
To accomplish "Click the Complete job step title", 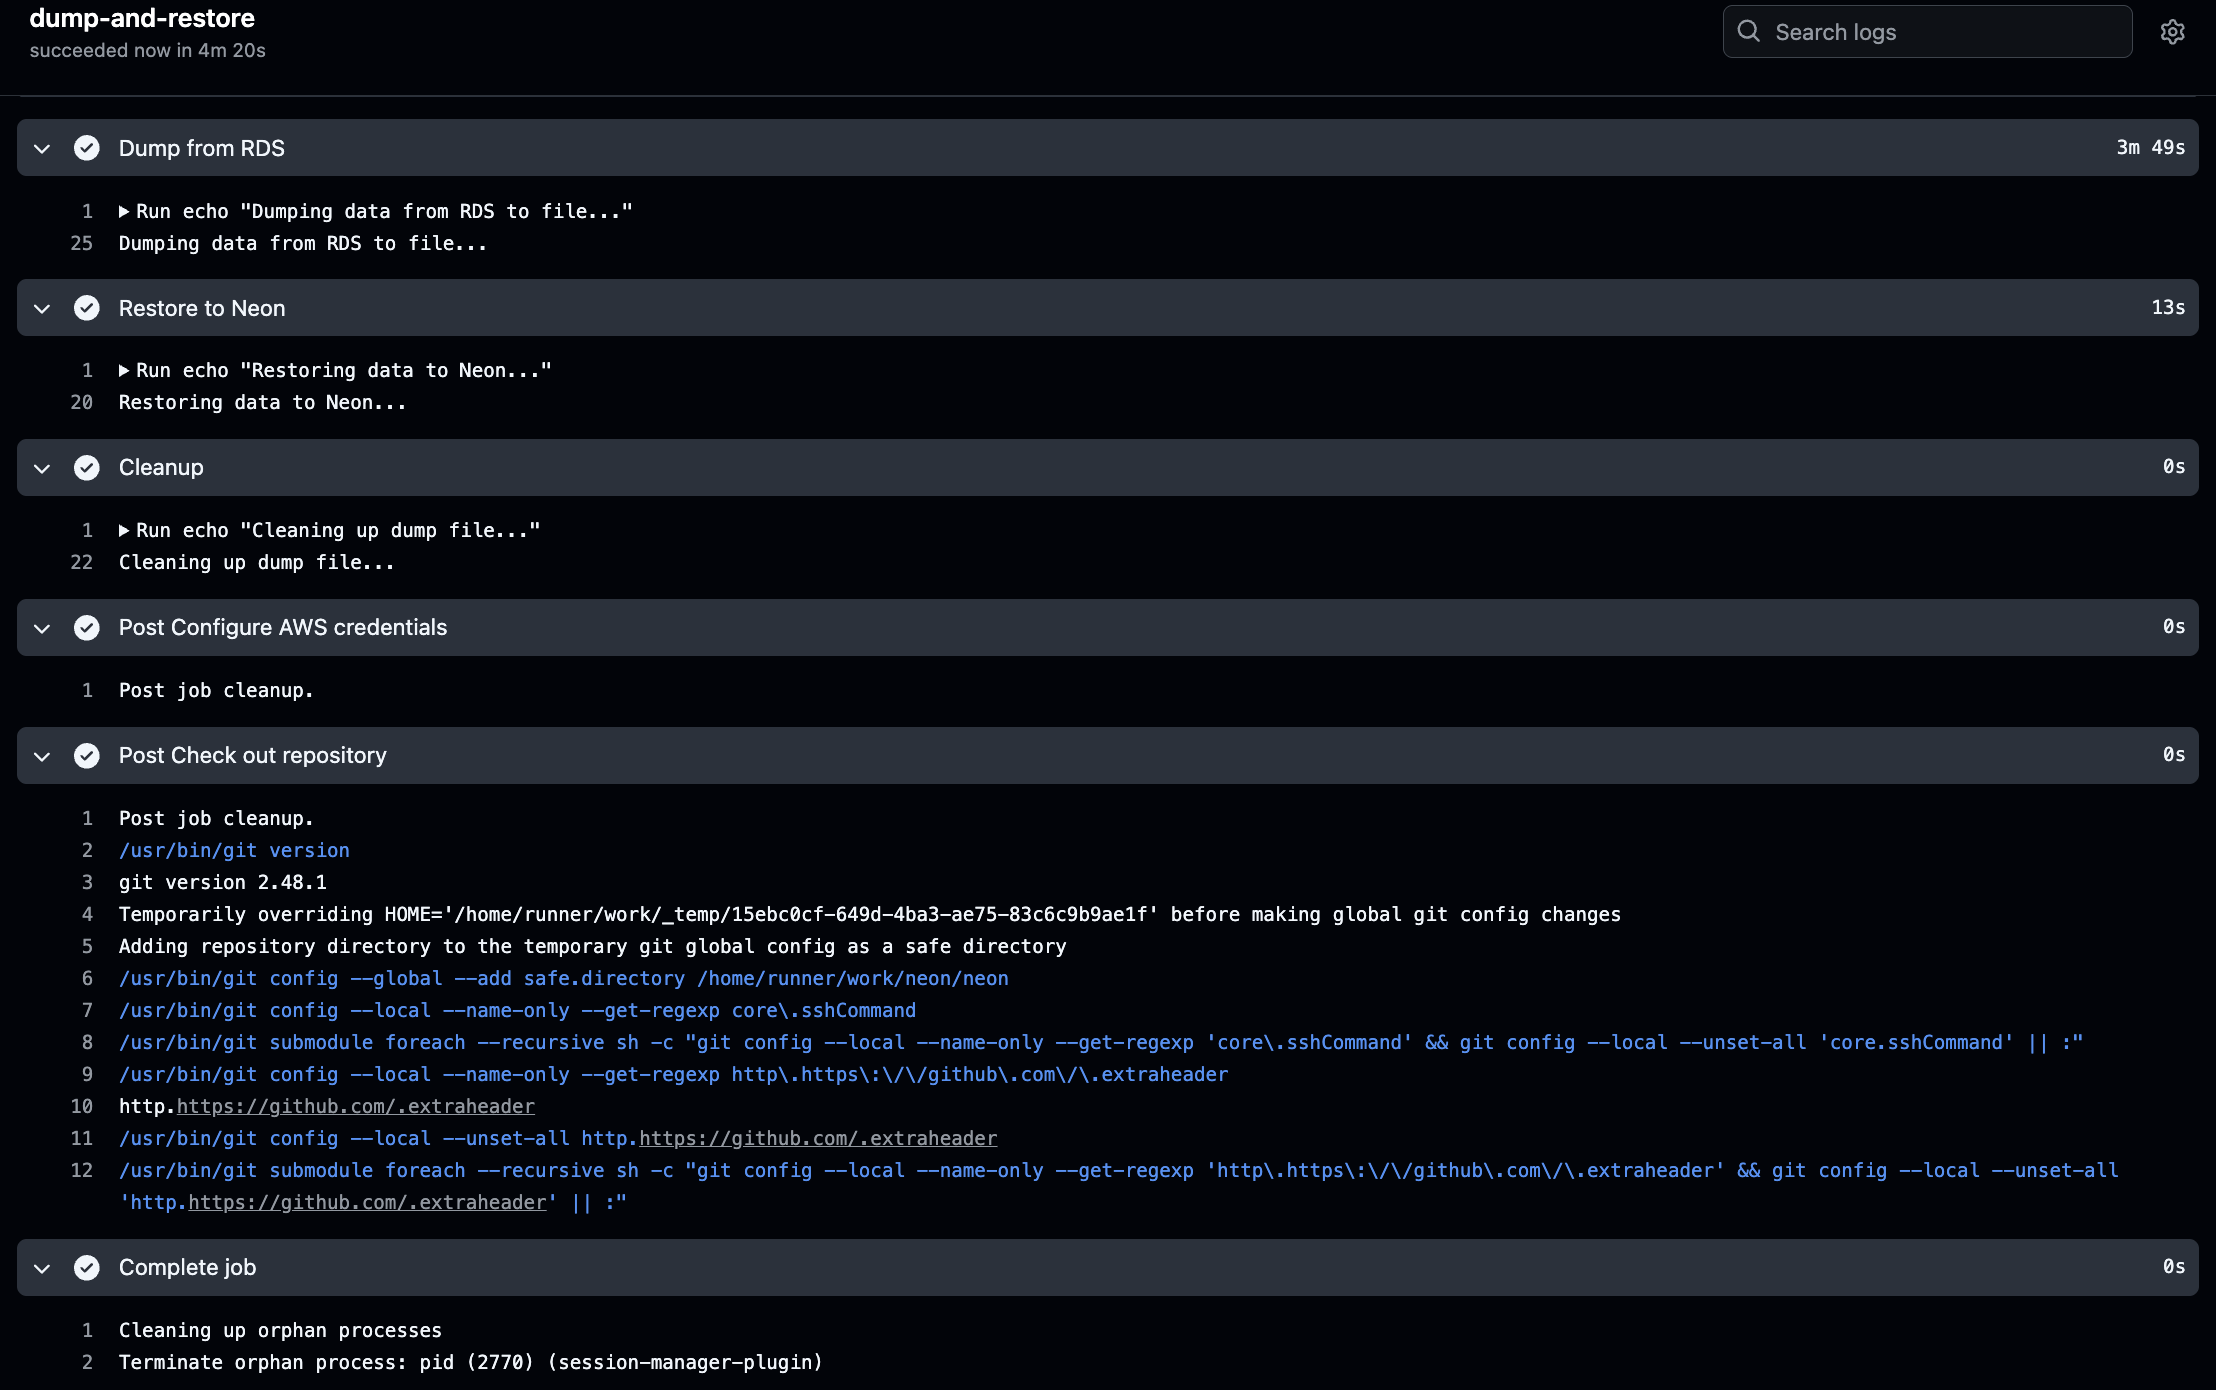I will pos(187,1267).
